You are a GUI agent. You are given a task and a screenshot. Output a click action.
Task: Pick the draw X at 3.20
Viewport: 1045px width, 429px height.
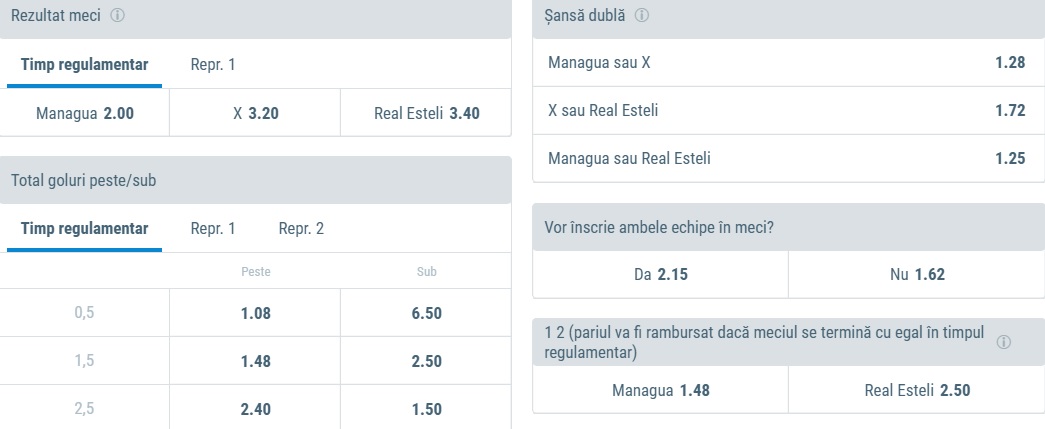coord(255,113)
